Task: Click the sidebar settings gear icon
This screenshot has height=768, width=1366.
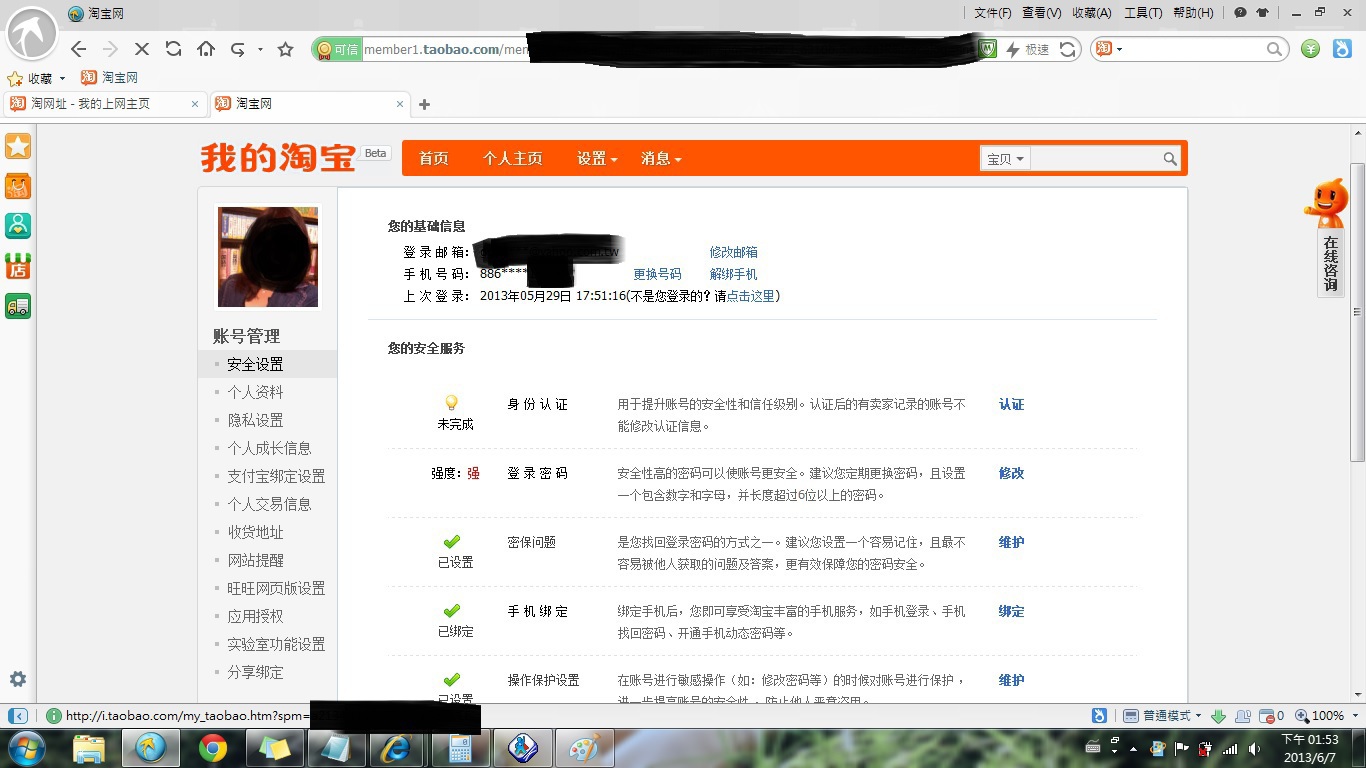Action: (18, 679)
